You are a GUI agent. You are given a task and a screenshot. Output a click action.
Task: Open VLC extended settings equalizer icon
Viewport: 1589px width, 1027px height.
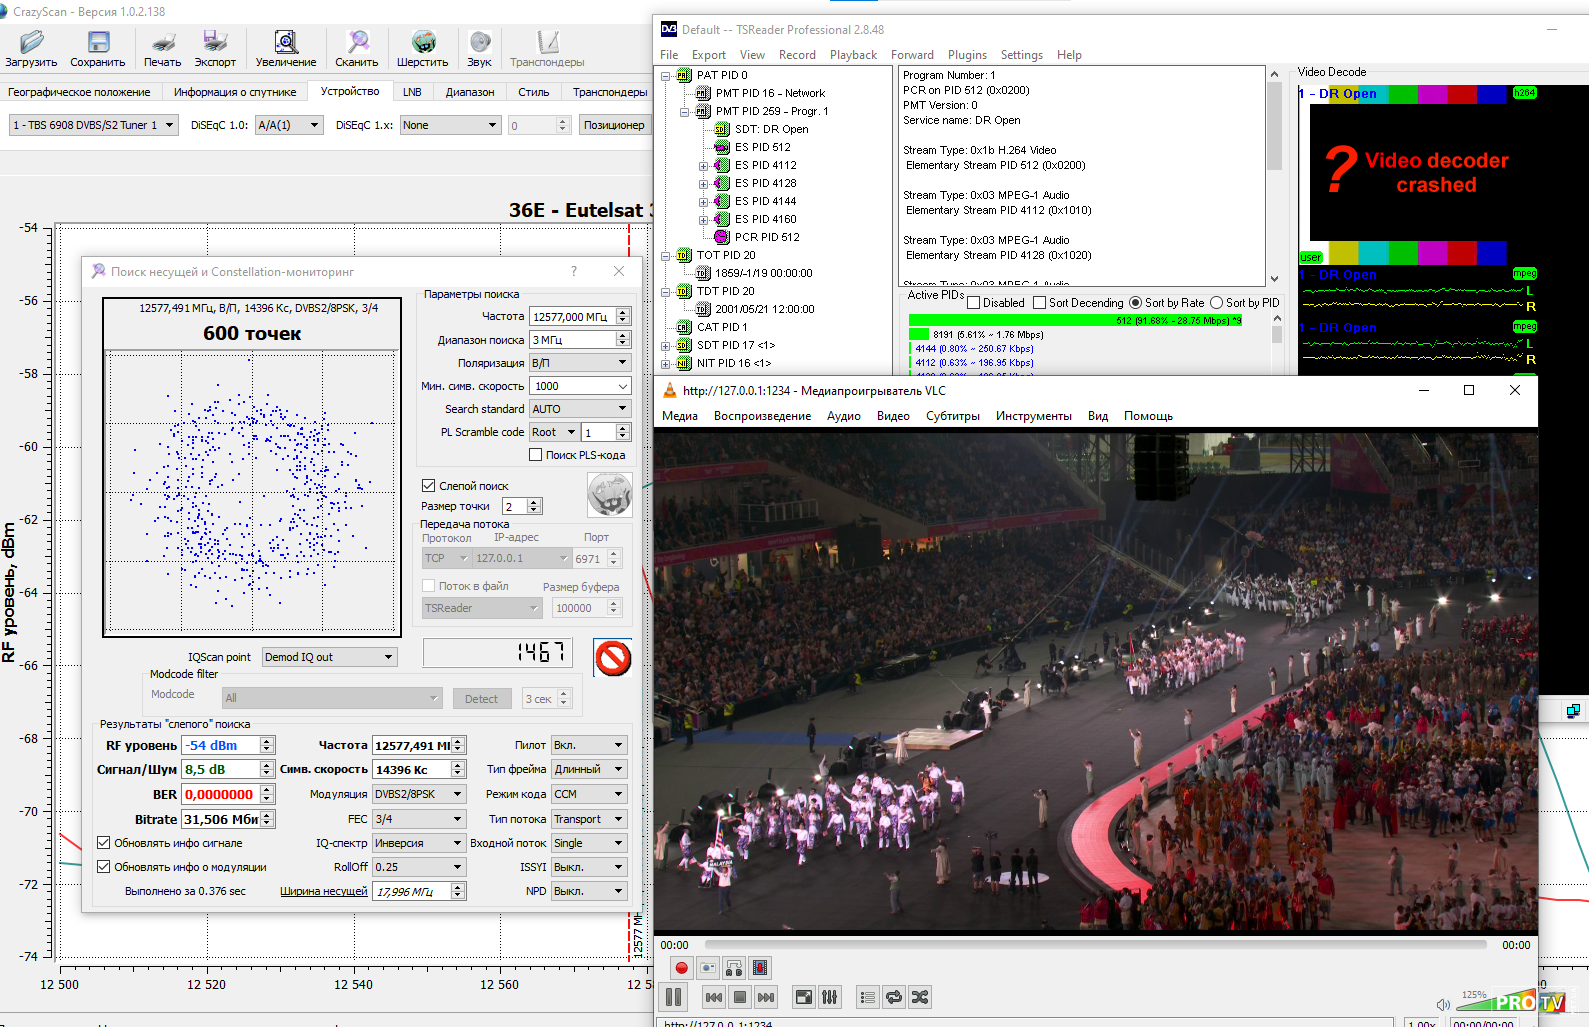tap(830, 997)
